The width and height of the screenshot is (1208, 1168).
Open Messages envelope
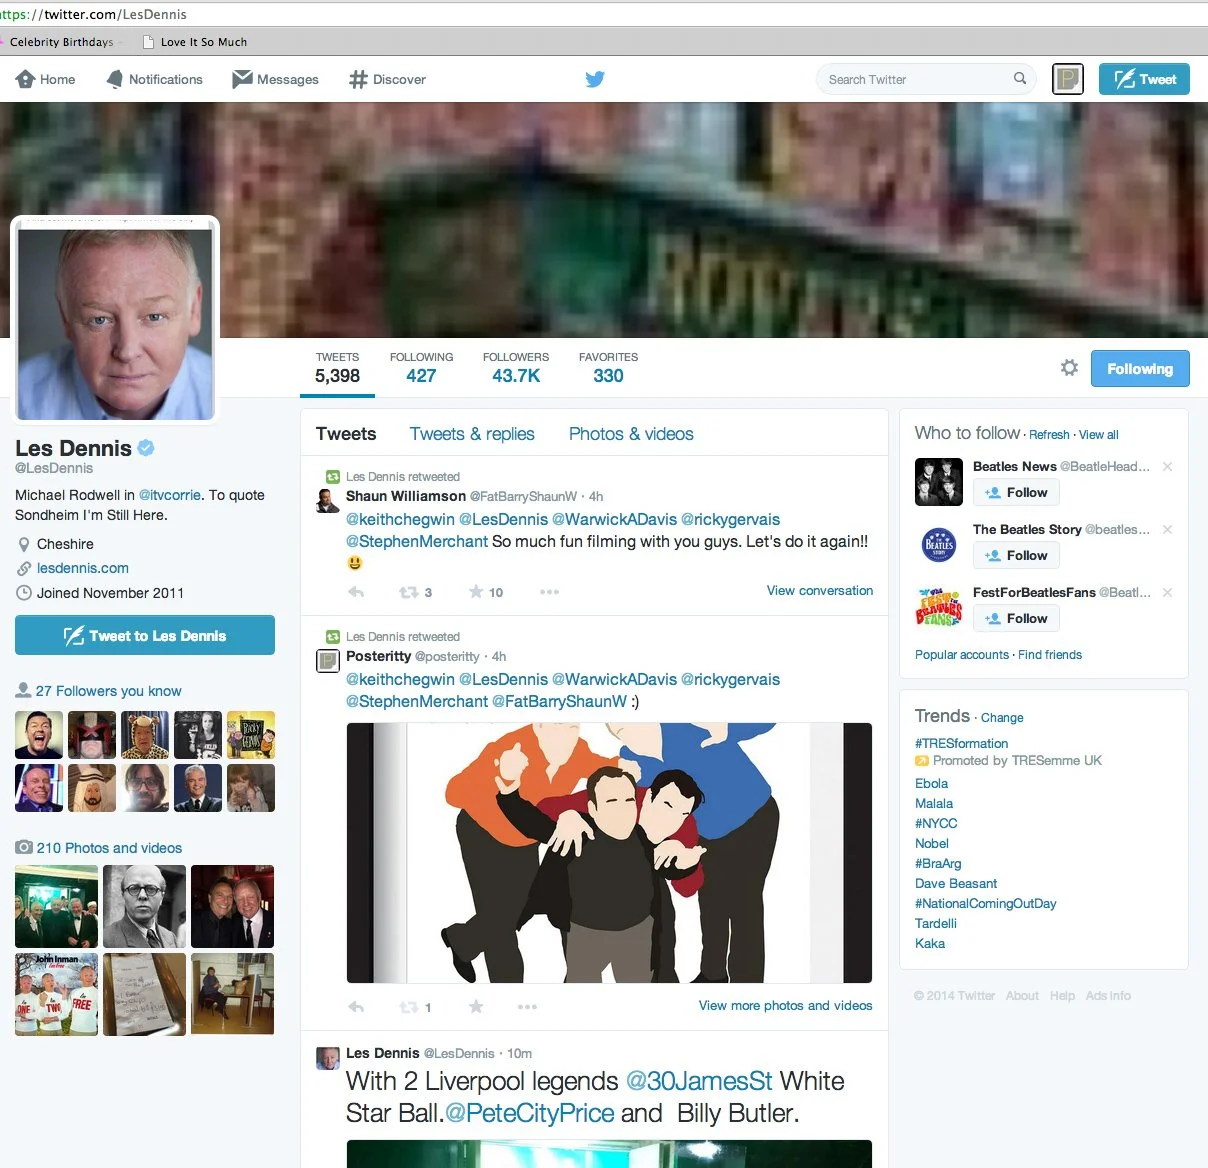pos(275,79)
